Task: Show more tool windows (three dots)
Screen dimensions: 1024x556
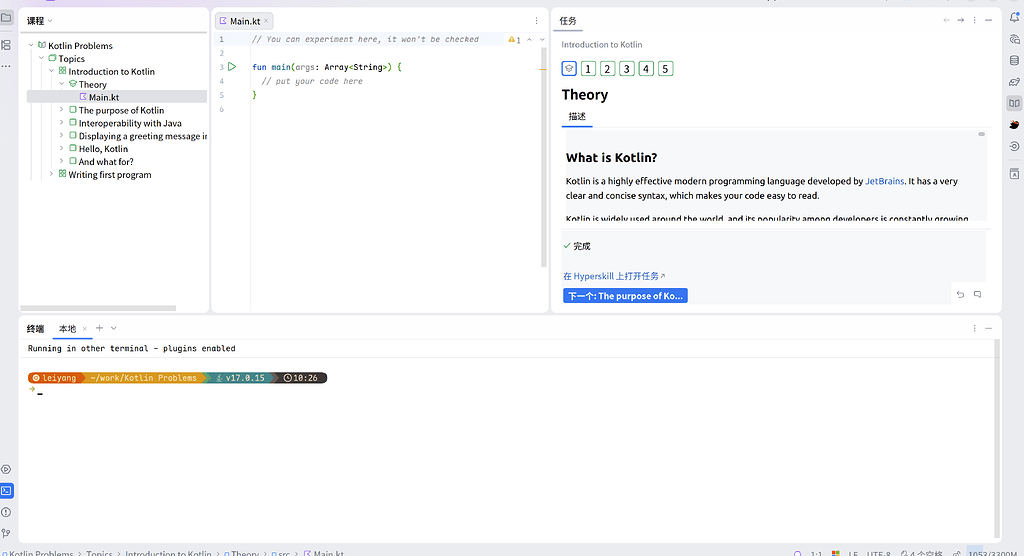Action: click(6, 66)
